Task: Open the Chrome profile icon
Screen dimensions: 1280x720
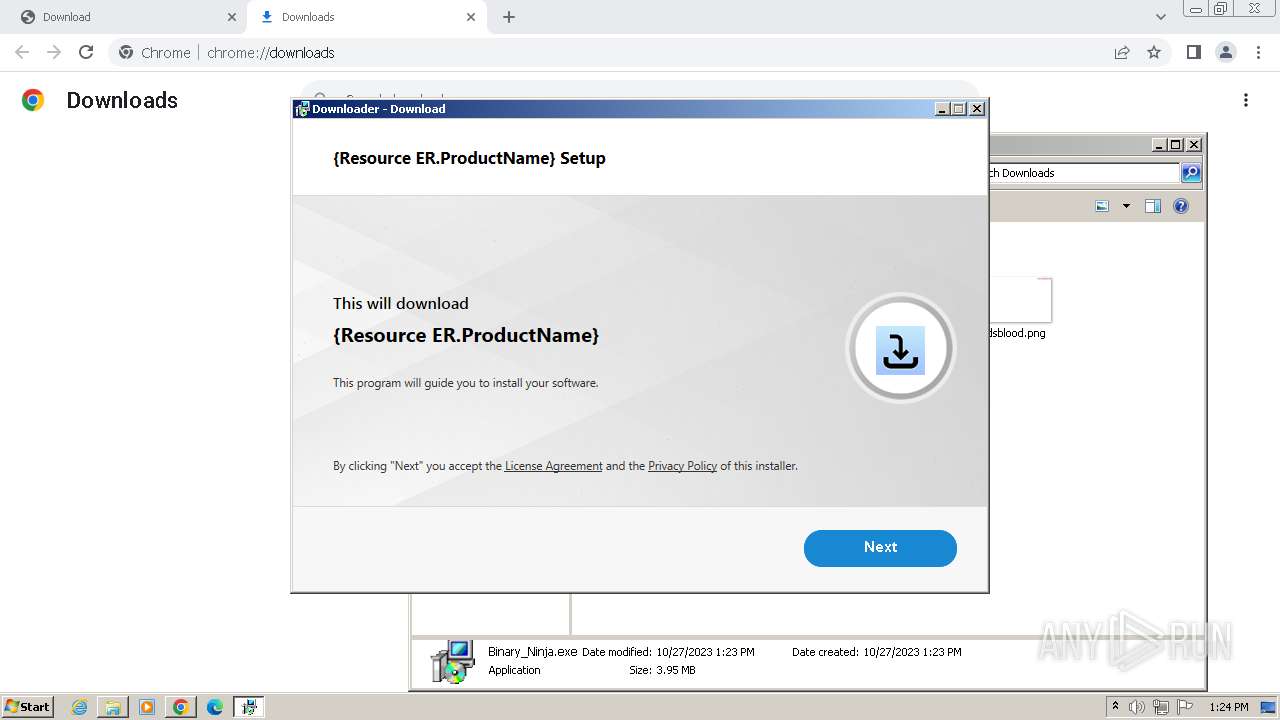Action: click(x=1226, y=52)
